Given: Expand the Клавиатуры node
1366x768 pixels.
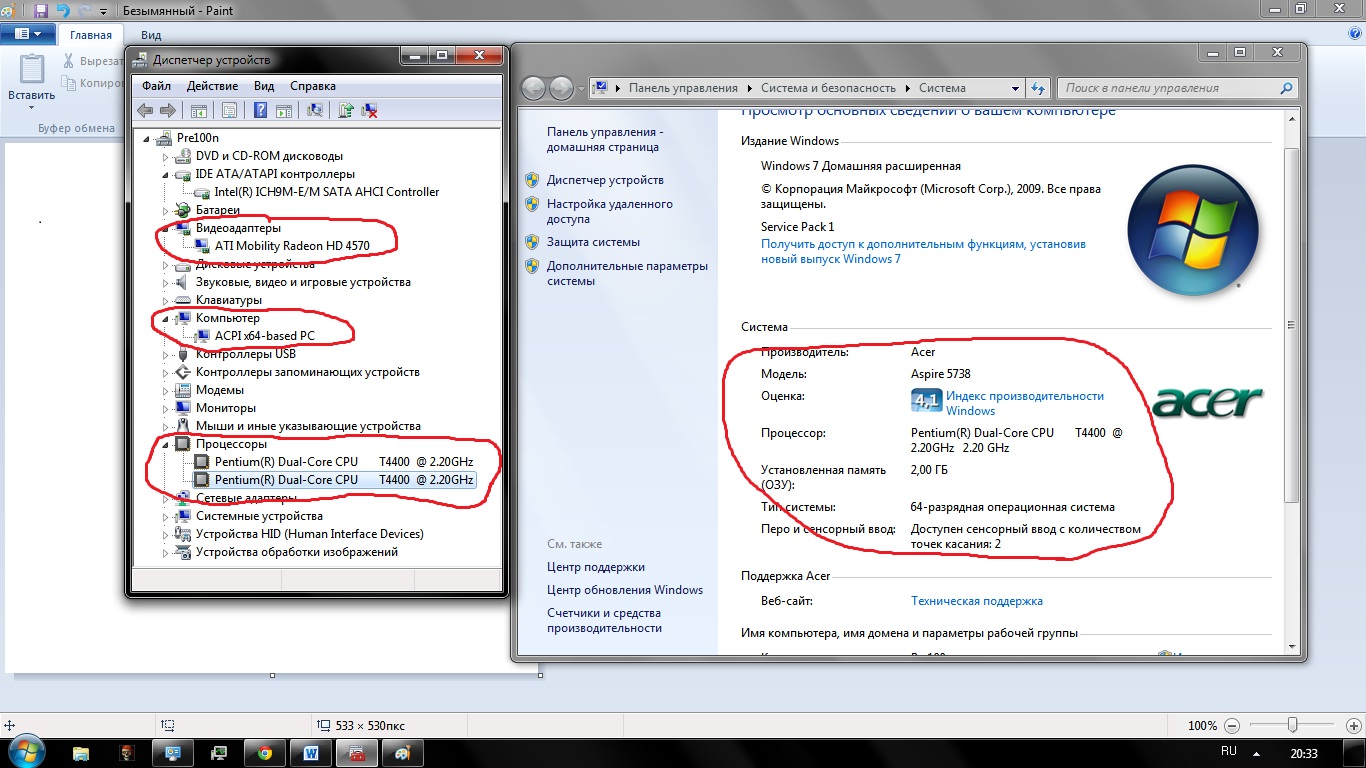Looking at the screenshot, I should click(x=166, y=300).
